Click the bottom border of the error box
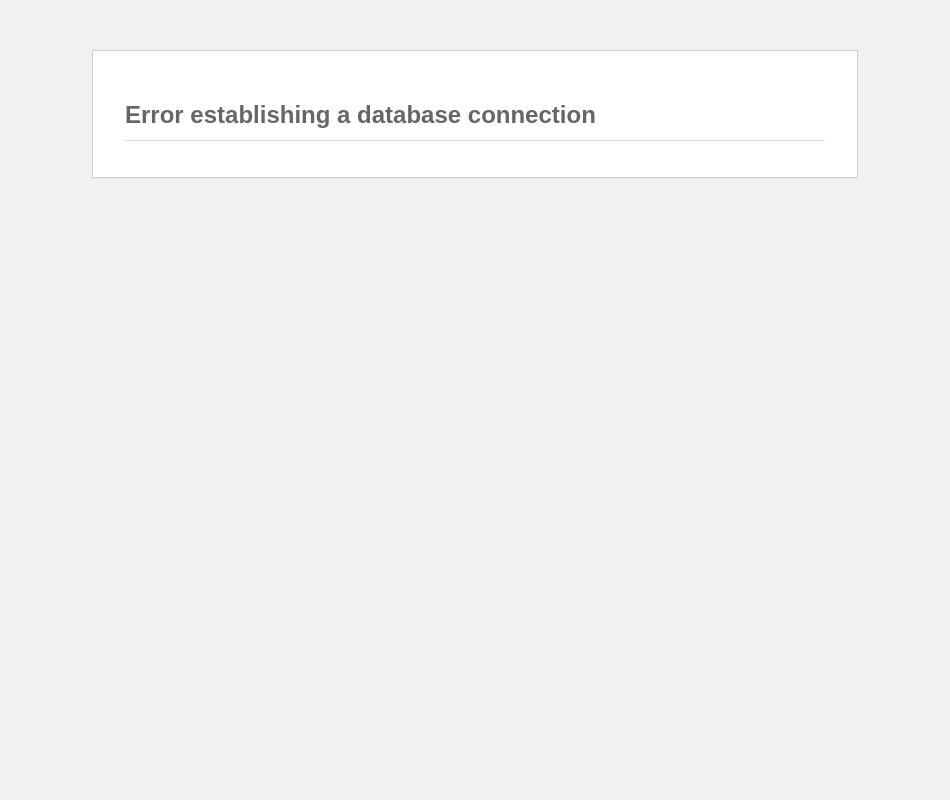This screenshot has width=950, height=800. [x=475, y=178]
